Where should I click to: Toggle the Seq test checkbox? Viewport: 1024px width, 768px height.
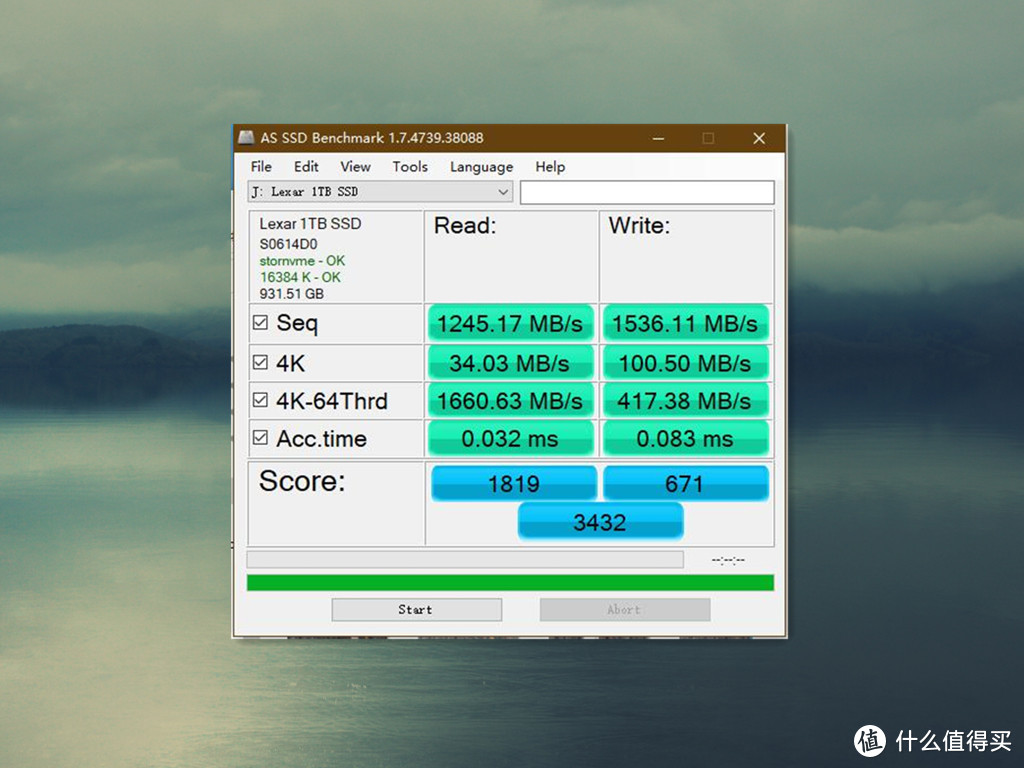click(x=260, y=323)
